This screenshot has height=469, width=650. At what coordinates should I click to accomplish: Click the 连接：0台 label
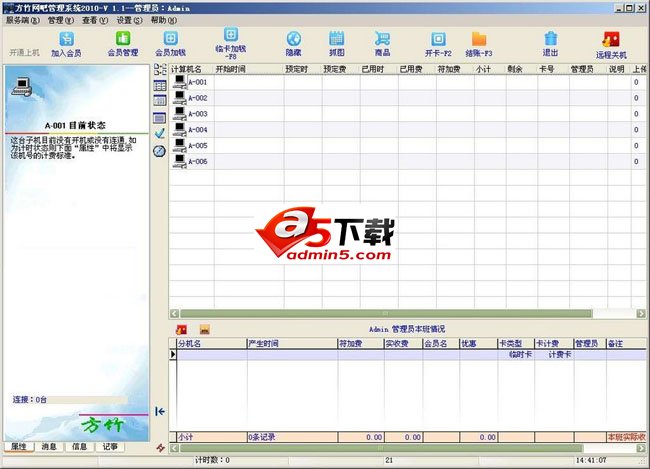(x=29, y=400)
